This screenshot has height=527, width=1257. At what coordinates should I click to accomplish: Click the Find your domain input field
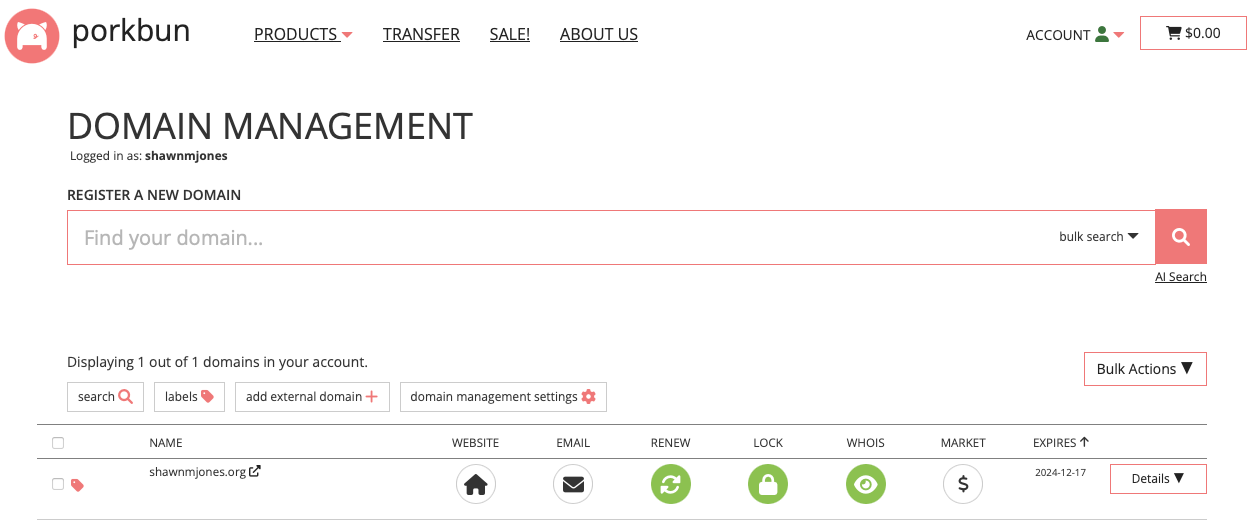tap(560, 237)
